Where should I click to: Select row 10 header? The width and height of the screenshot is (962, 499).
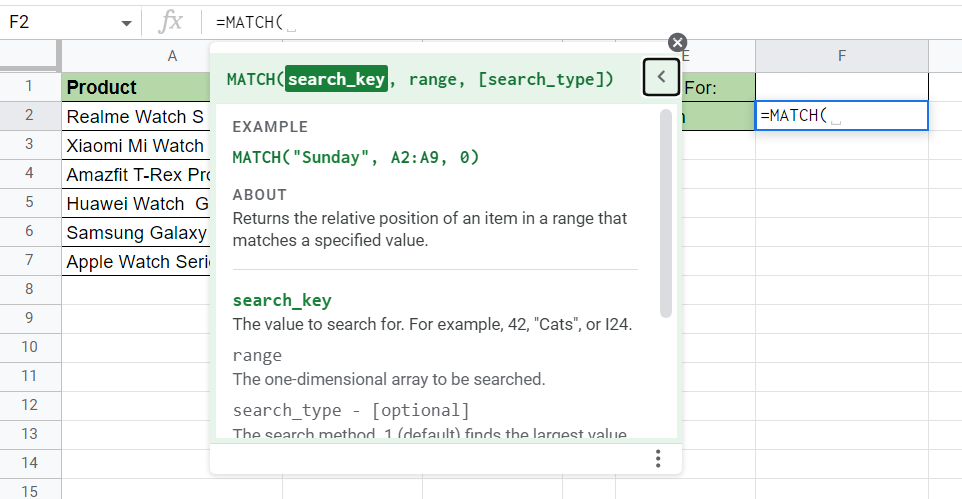29,347
